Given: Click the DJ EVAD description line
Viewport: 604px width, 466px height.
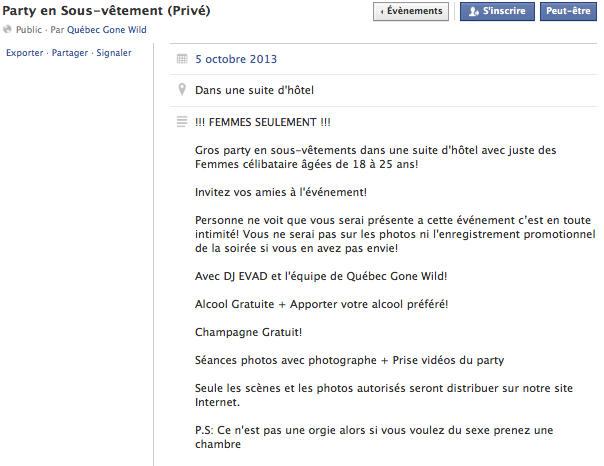Looking at the screenshot, I should click(321, 276).
